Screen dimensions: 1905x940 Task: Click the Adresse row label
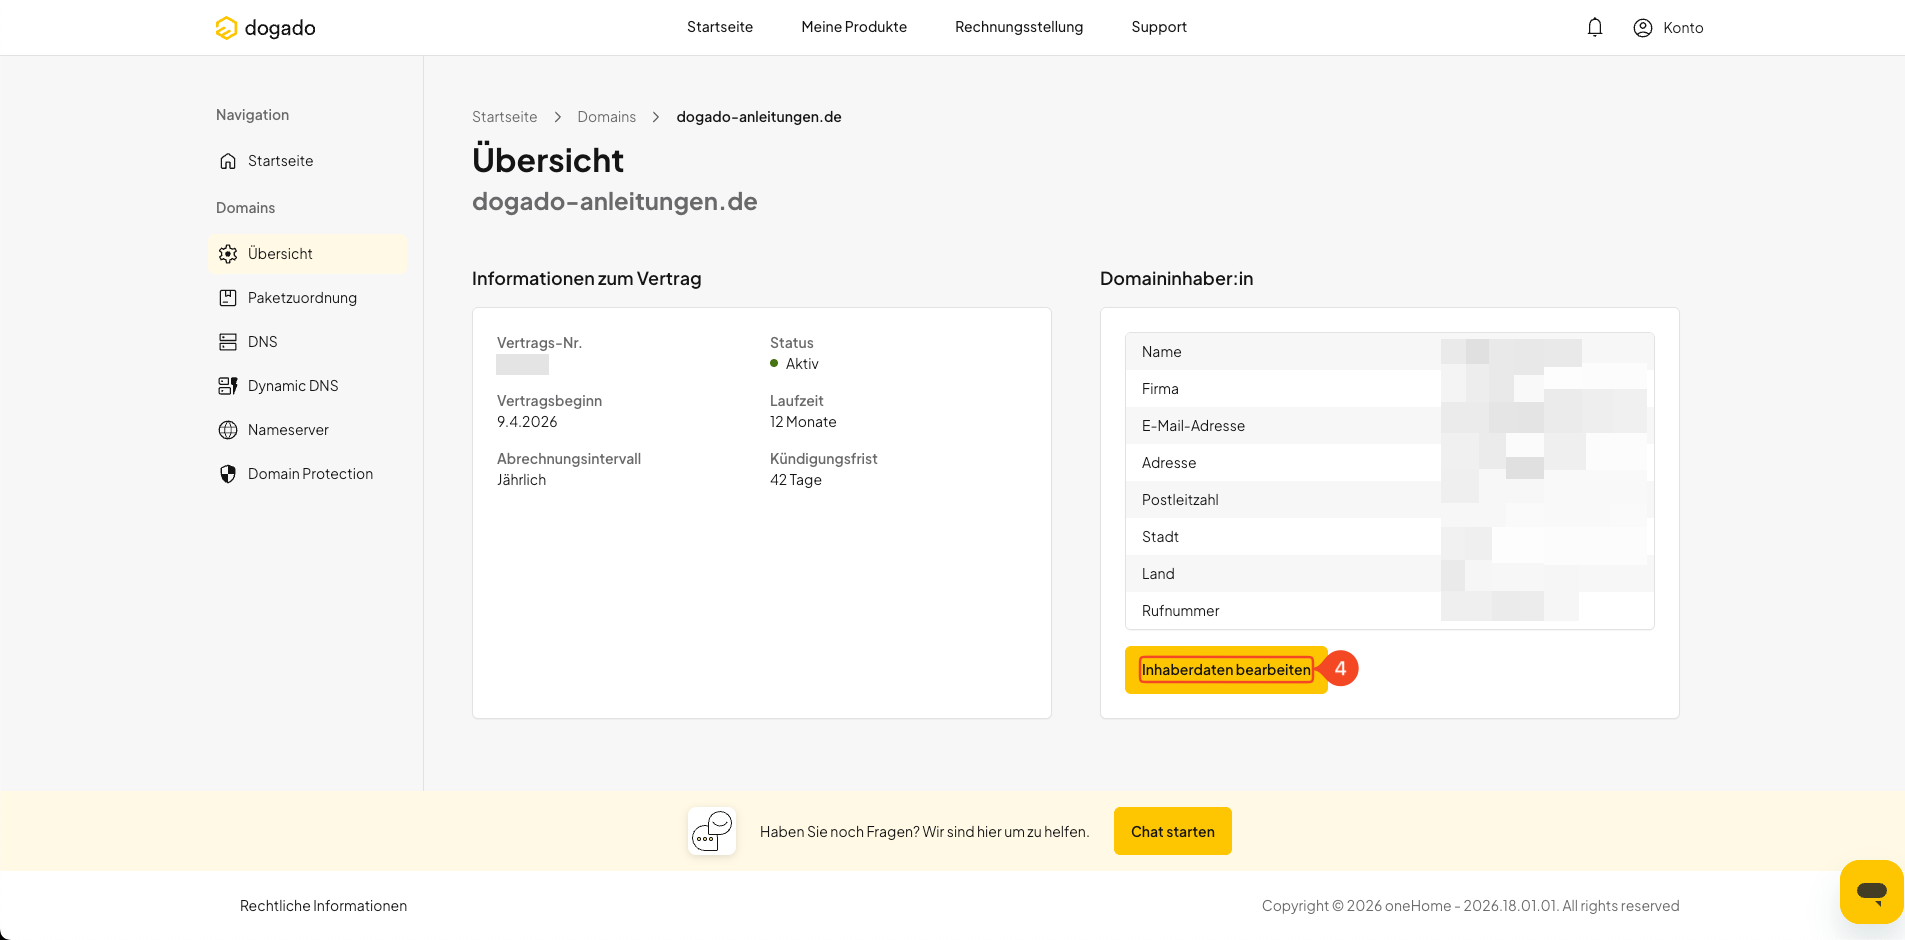point(1169,463)
